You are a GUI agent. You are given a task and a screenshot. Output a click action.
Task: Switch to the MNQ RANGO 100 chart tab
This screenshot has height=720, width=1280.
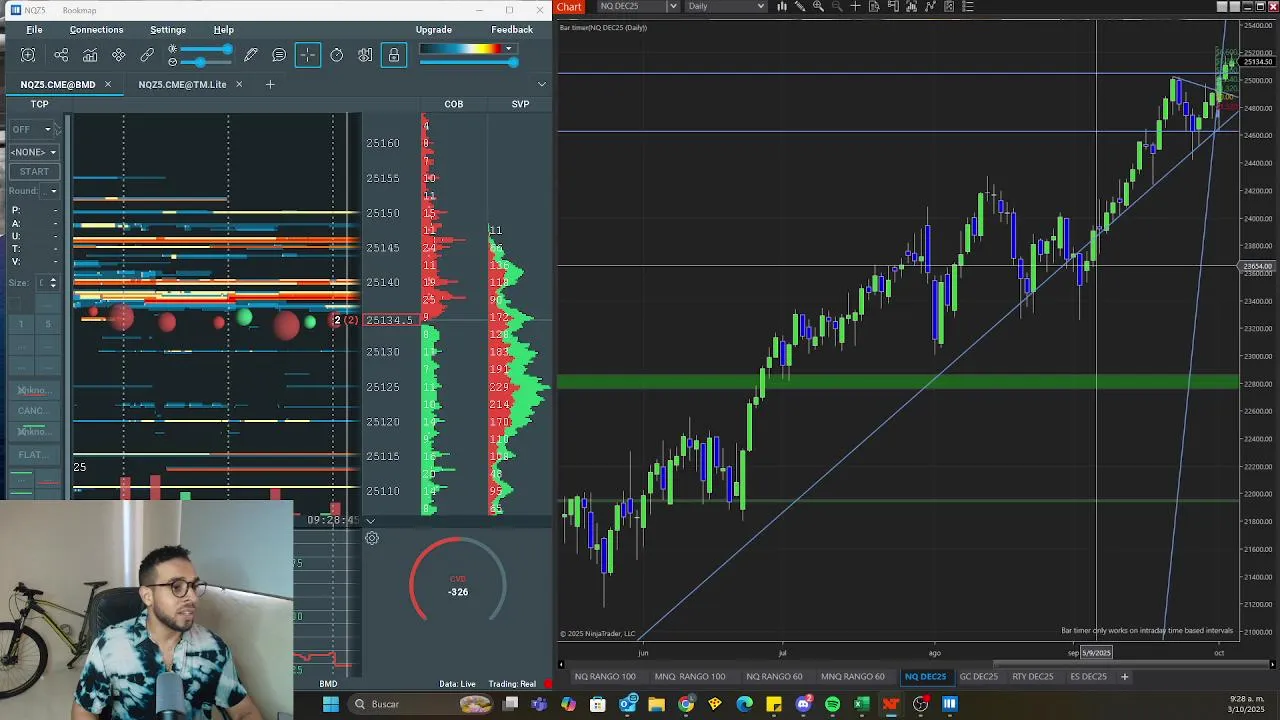pyautogui.click(x=690, y=677)
